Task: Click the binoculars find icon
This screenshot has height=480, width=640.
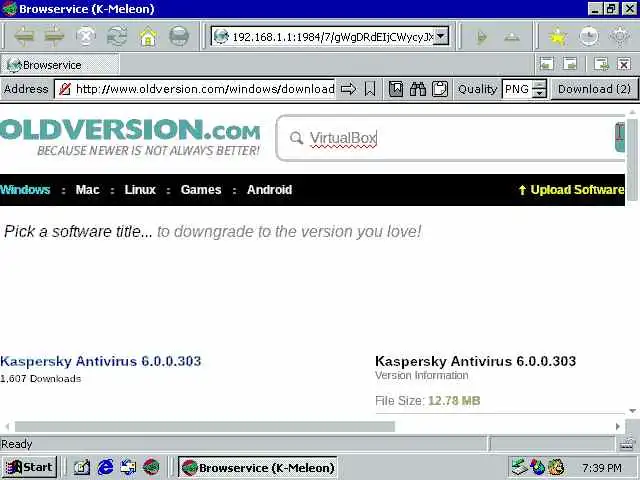Action: [418, 89]
